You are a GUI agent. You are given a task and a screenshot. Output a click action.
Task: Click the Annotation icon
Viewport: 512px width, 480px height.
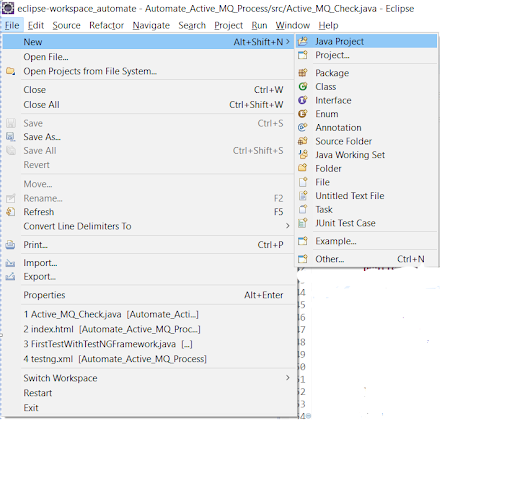(x=303, y=127)
